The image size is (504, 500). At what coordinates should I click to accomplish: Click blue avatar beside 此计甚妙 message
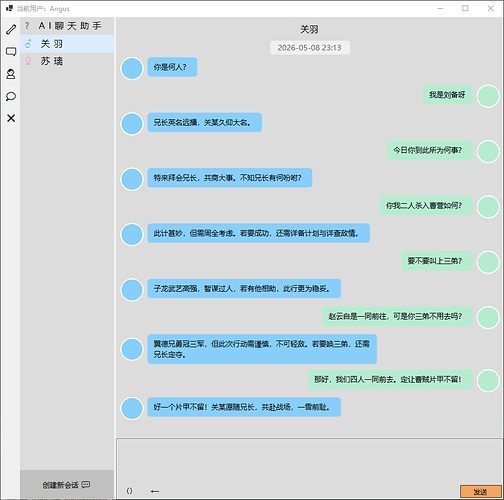click(x=132, y=234)
